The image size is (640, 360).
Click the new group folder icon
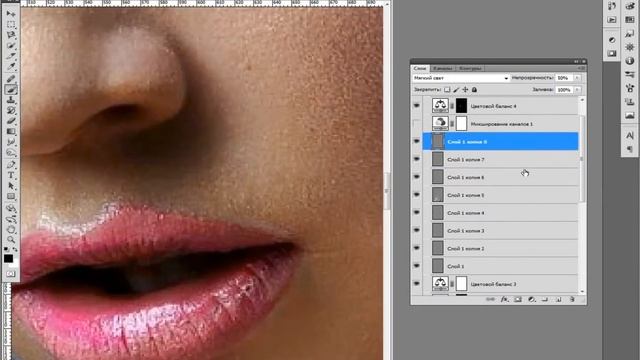tap(545, 299)
